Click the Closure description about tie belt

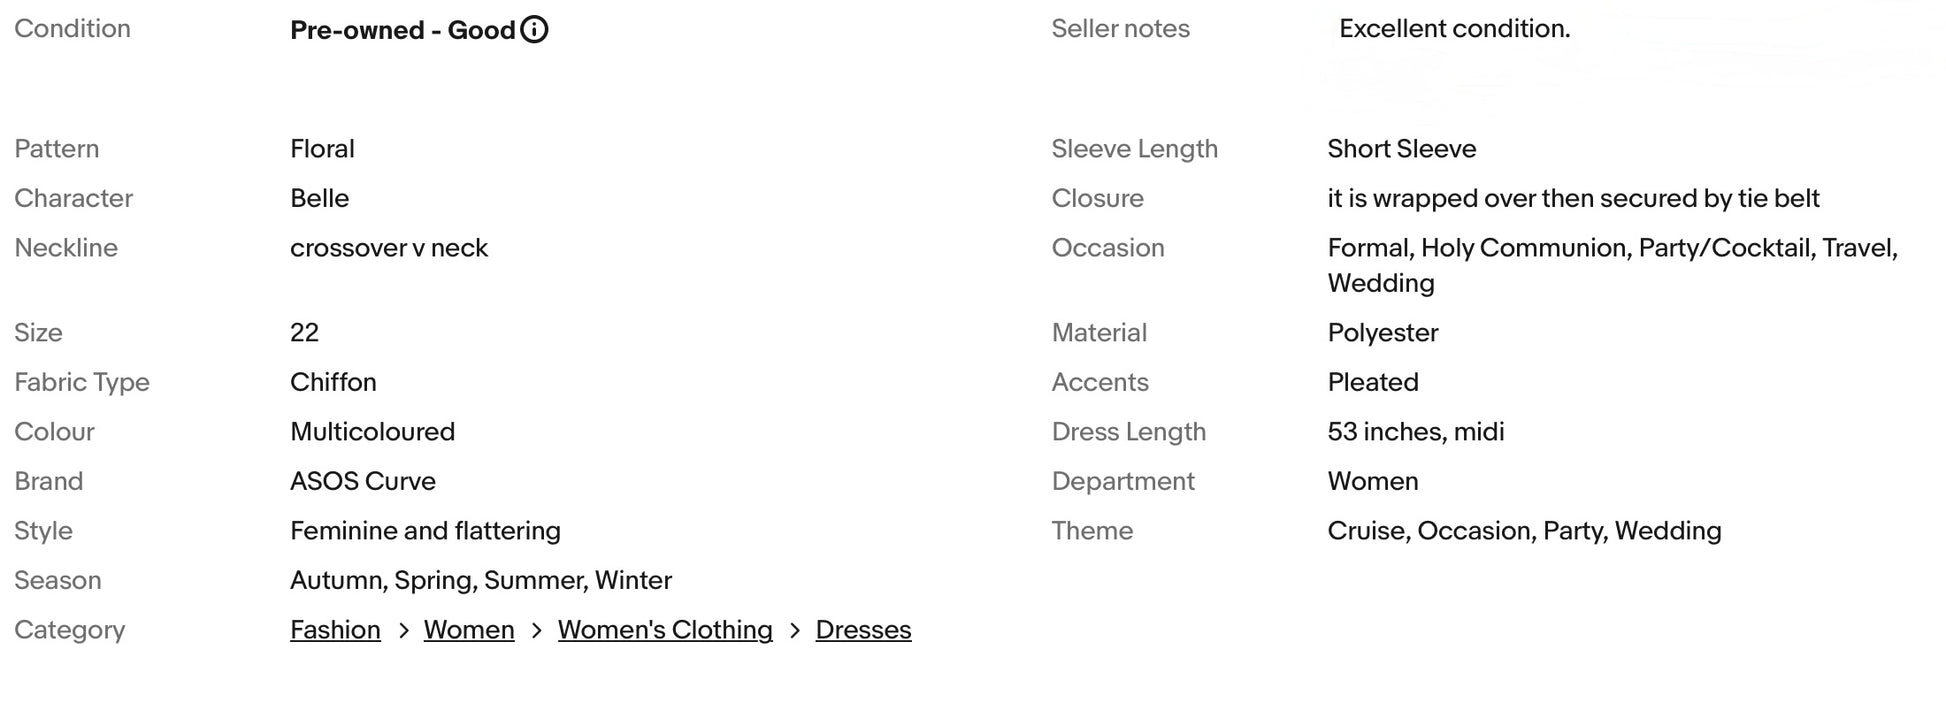coord(1573,198)
